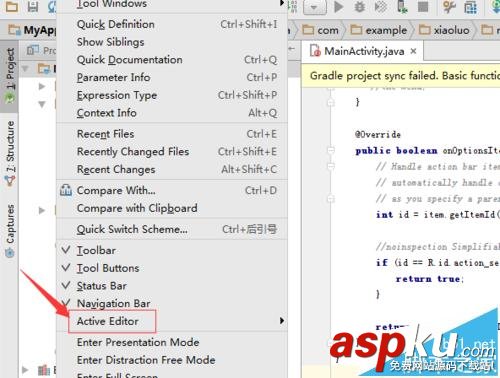Open the run configuration dropdown

314,7
